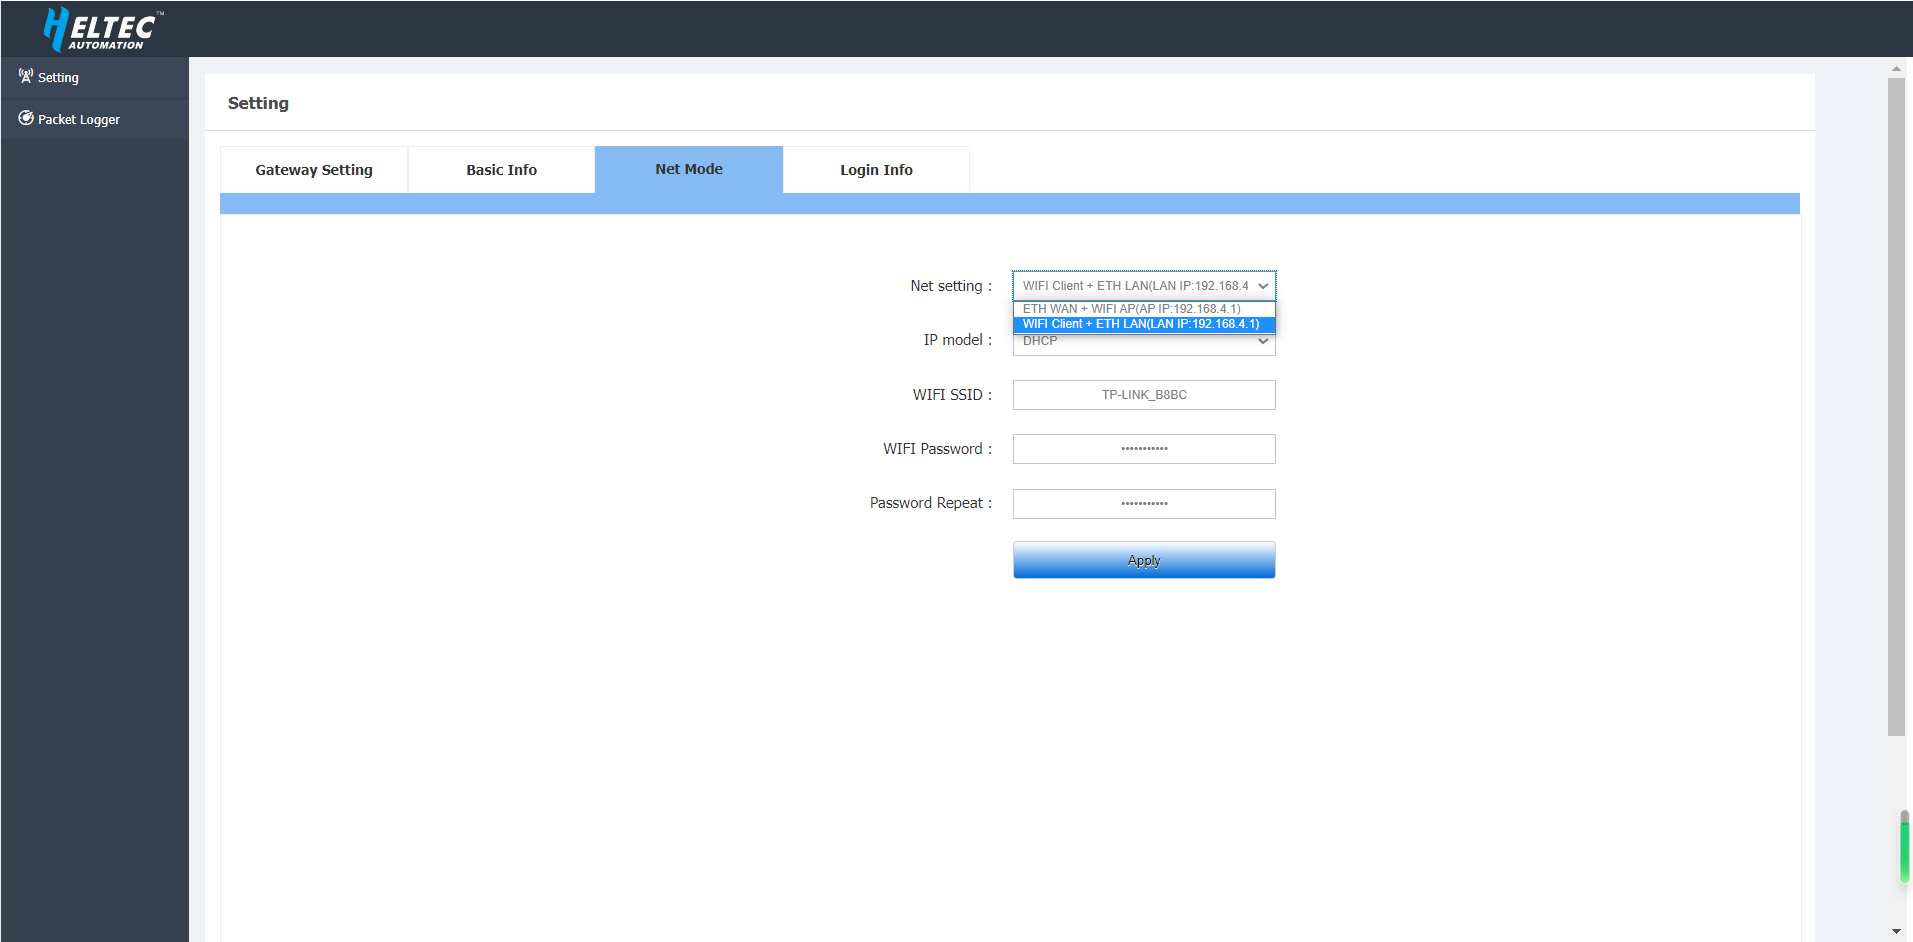The height and width of the screenshot is (942, 1913).
Task: Click the Packet Logger sidebar icon
Action: tap(26, 118)
